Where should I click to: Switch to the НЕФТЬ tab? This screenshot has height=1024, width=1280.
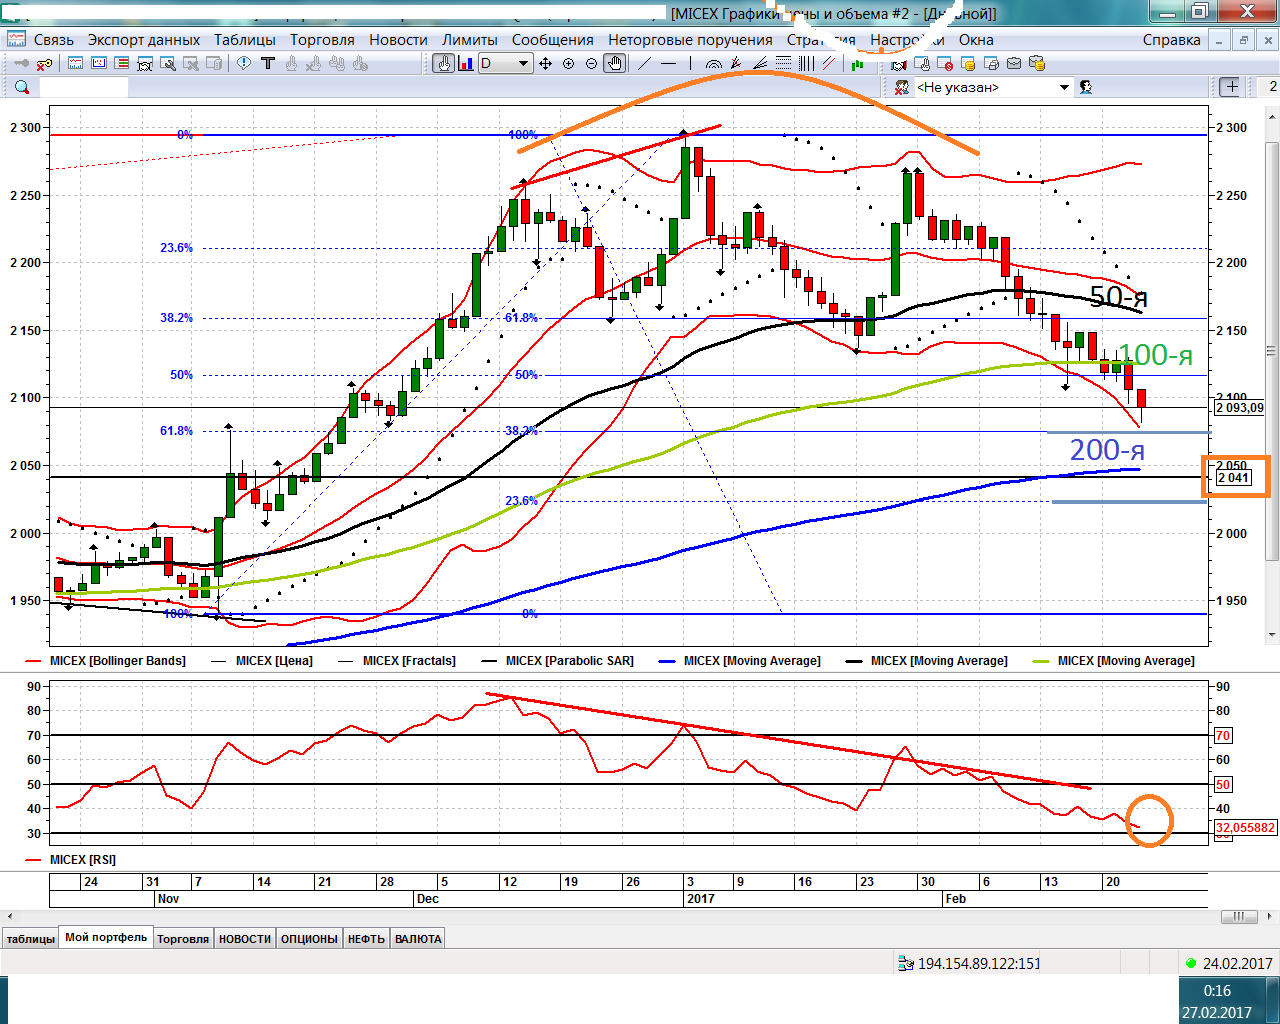[x=366, y=939]
